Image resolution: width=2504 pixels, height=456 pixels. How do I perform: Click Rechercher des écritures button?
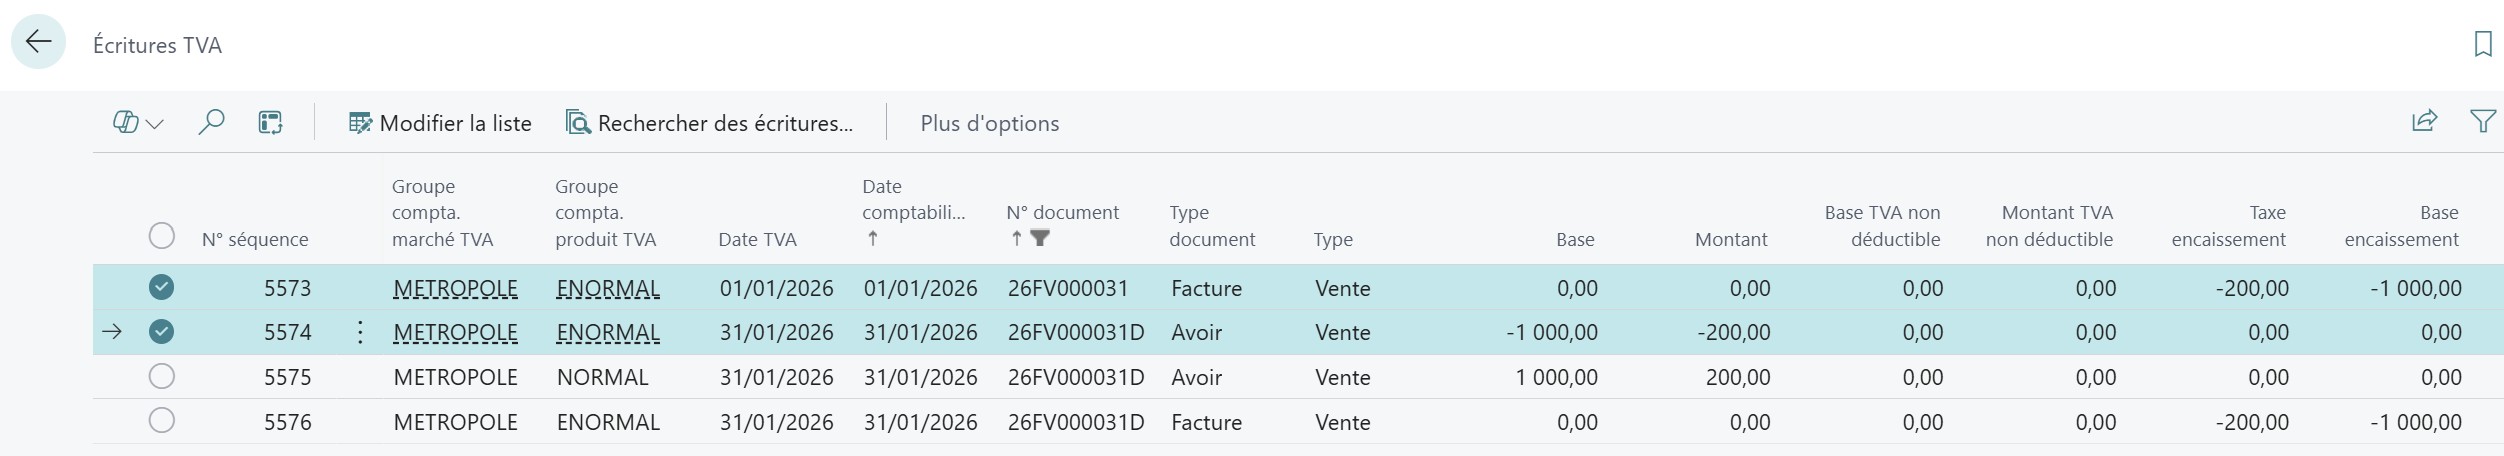coord(709,123)
